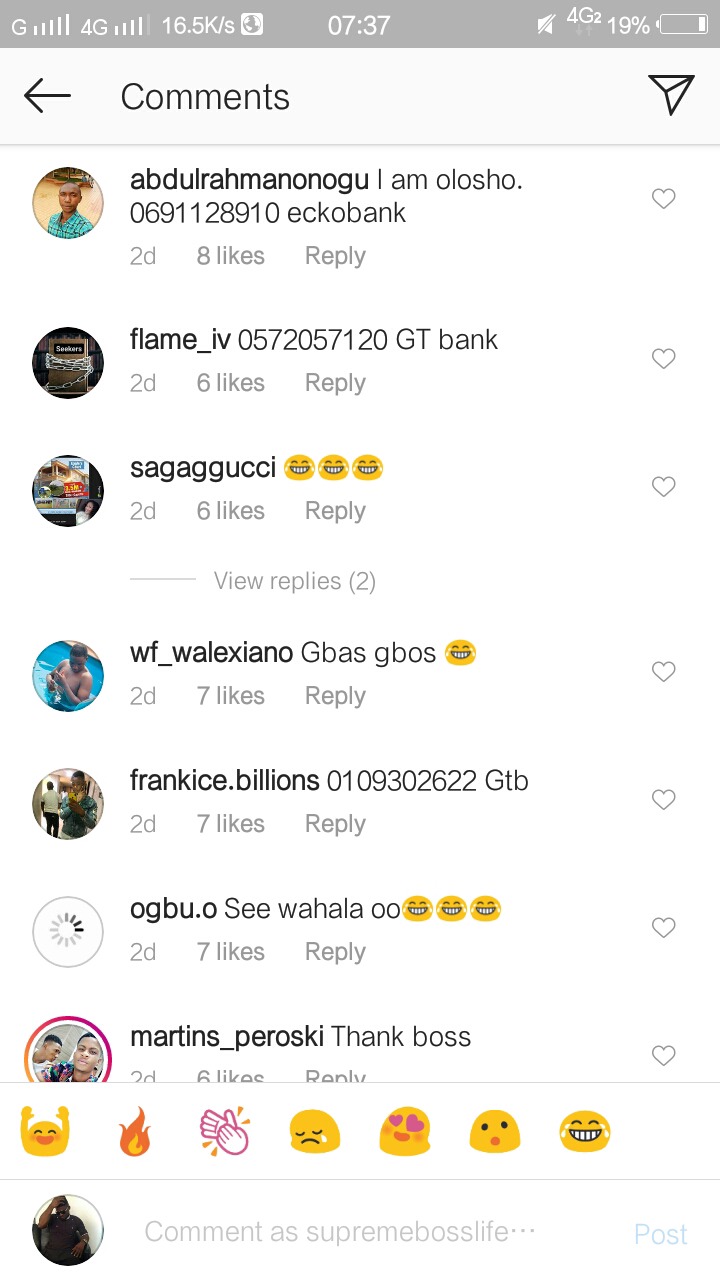Like wf_walexiano's comment with the heart

pos(664,671)
